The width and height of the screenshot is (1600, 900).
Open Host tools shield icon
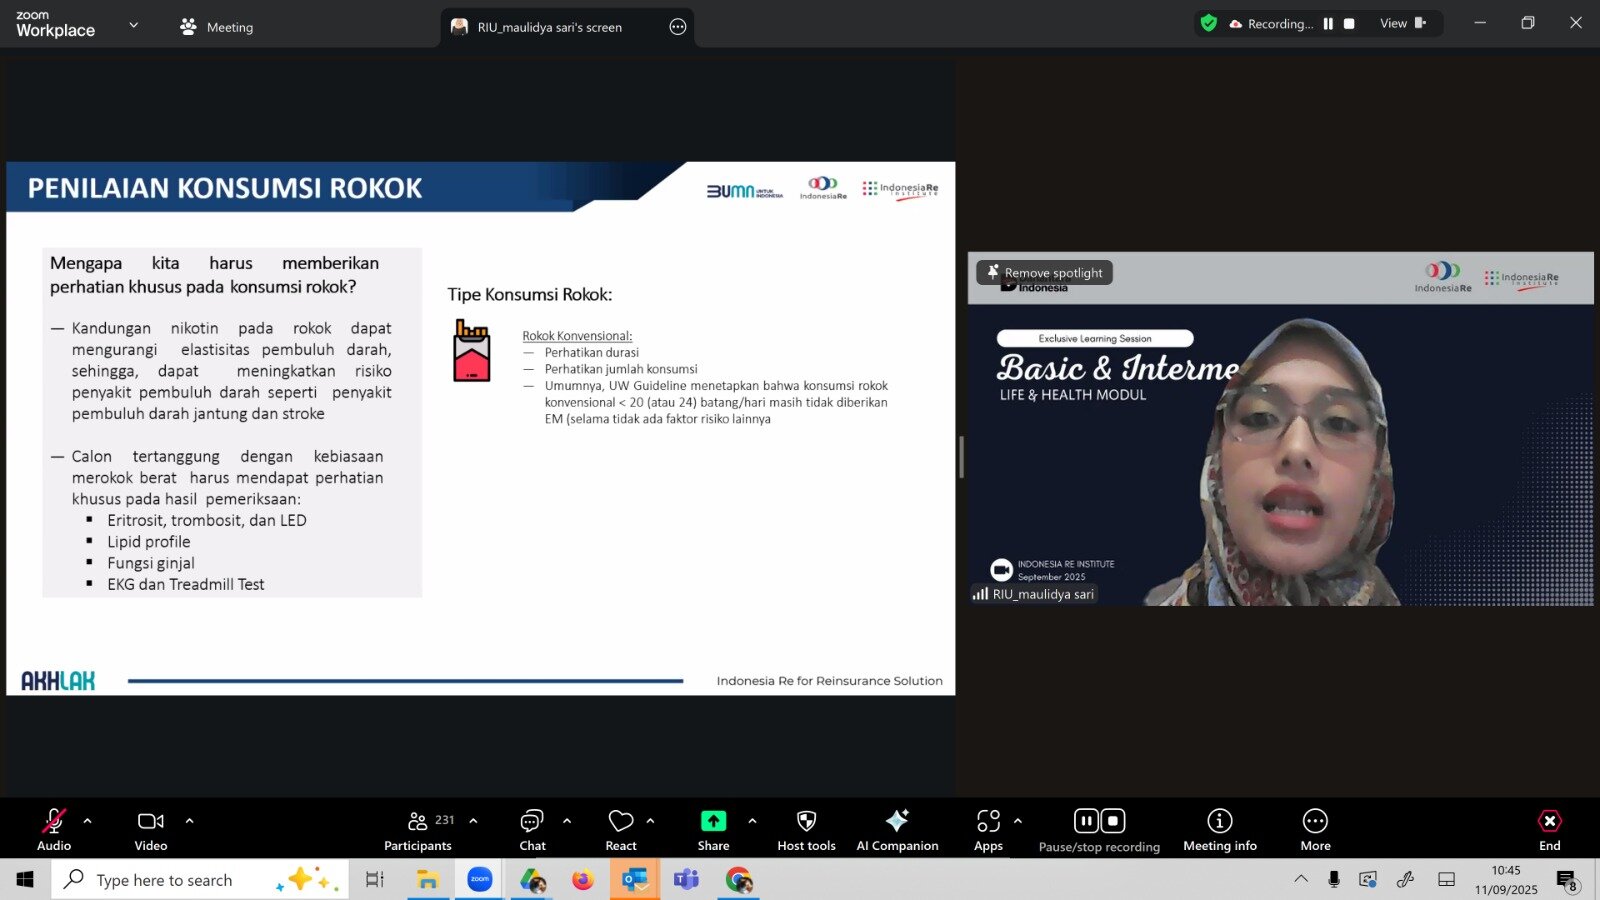pos(806,829)
